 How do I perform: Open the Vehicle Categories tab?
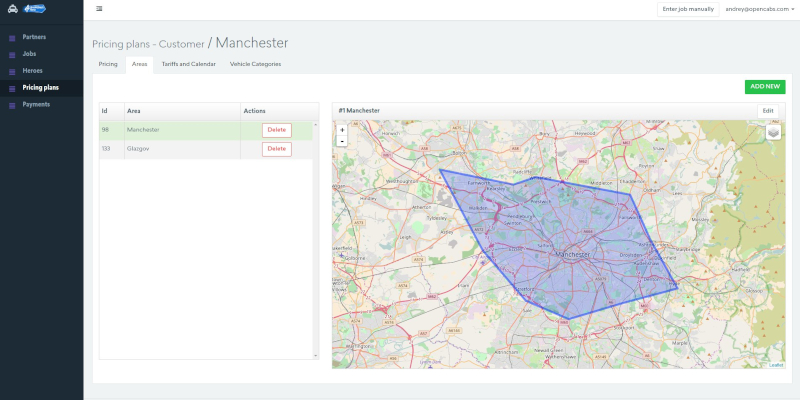(255, 64)
